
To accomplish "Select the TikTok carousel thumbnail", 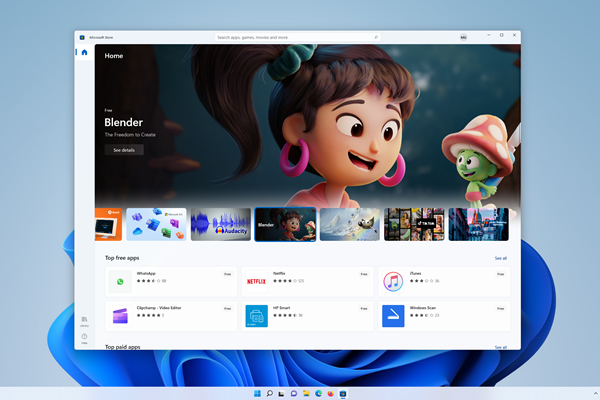I will (x=414, y=224).
